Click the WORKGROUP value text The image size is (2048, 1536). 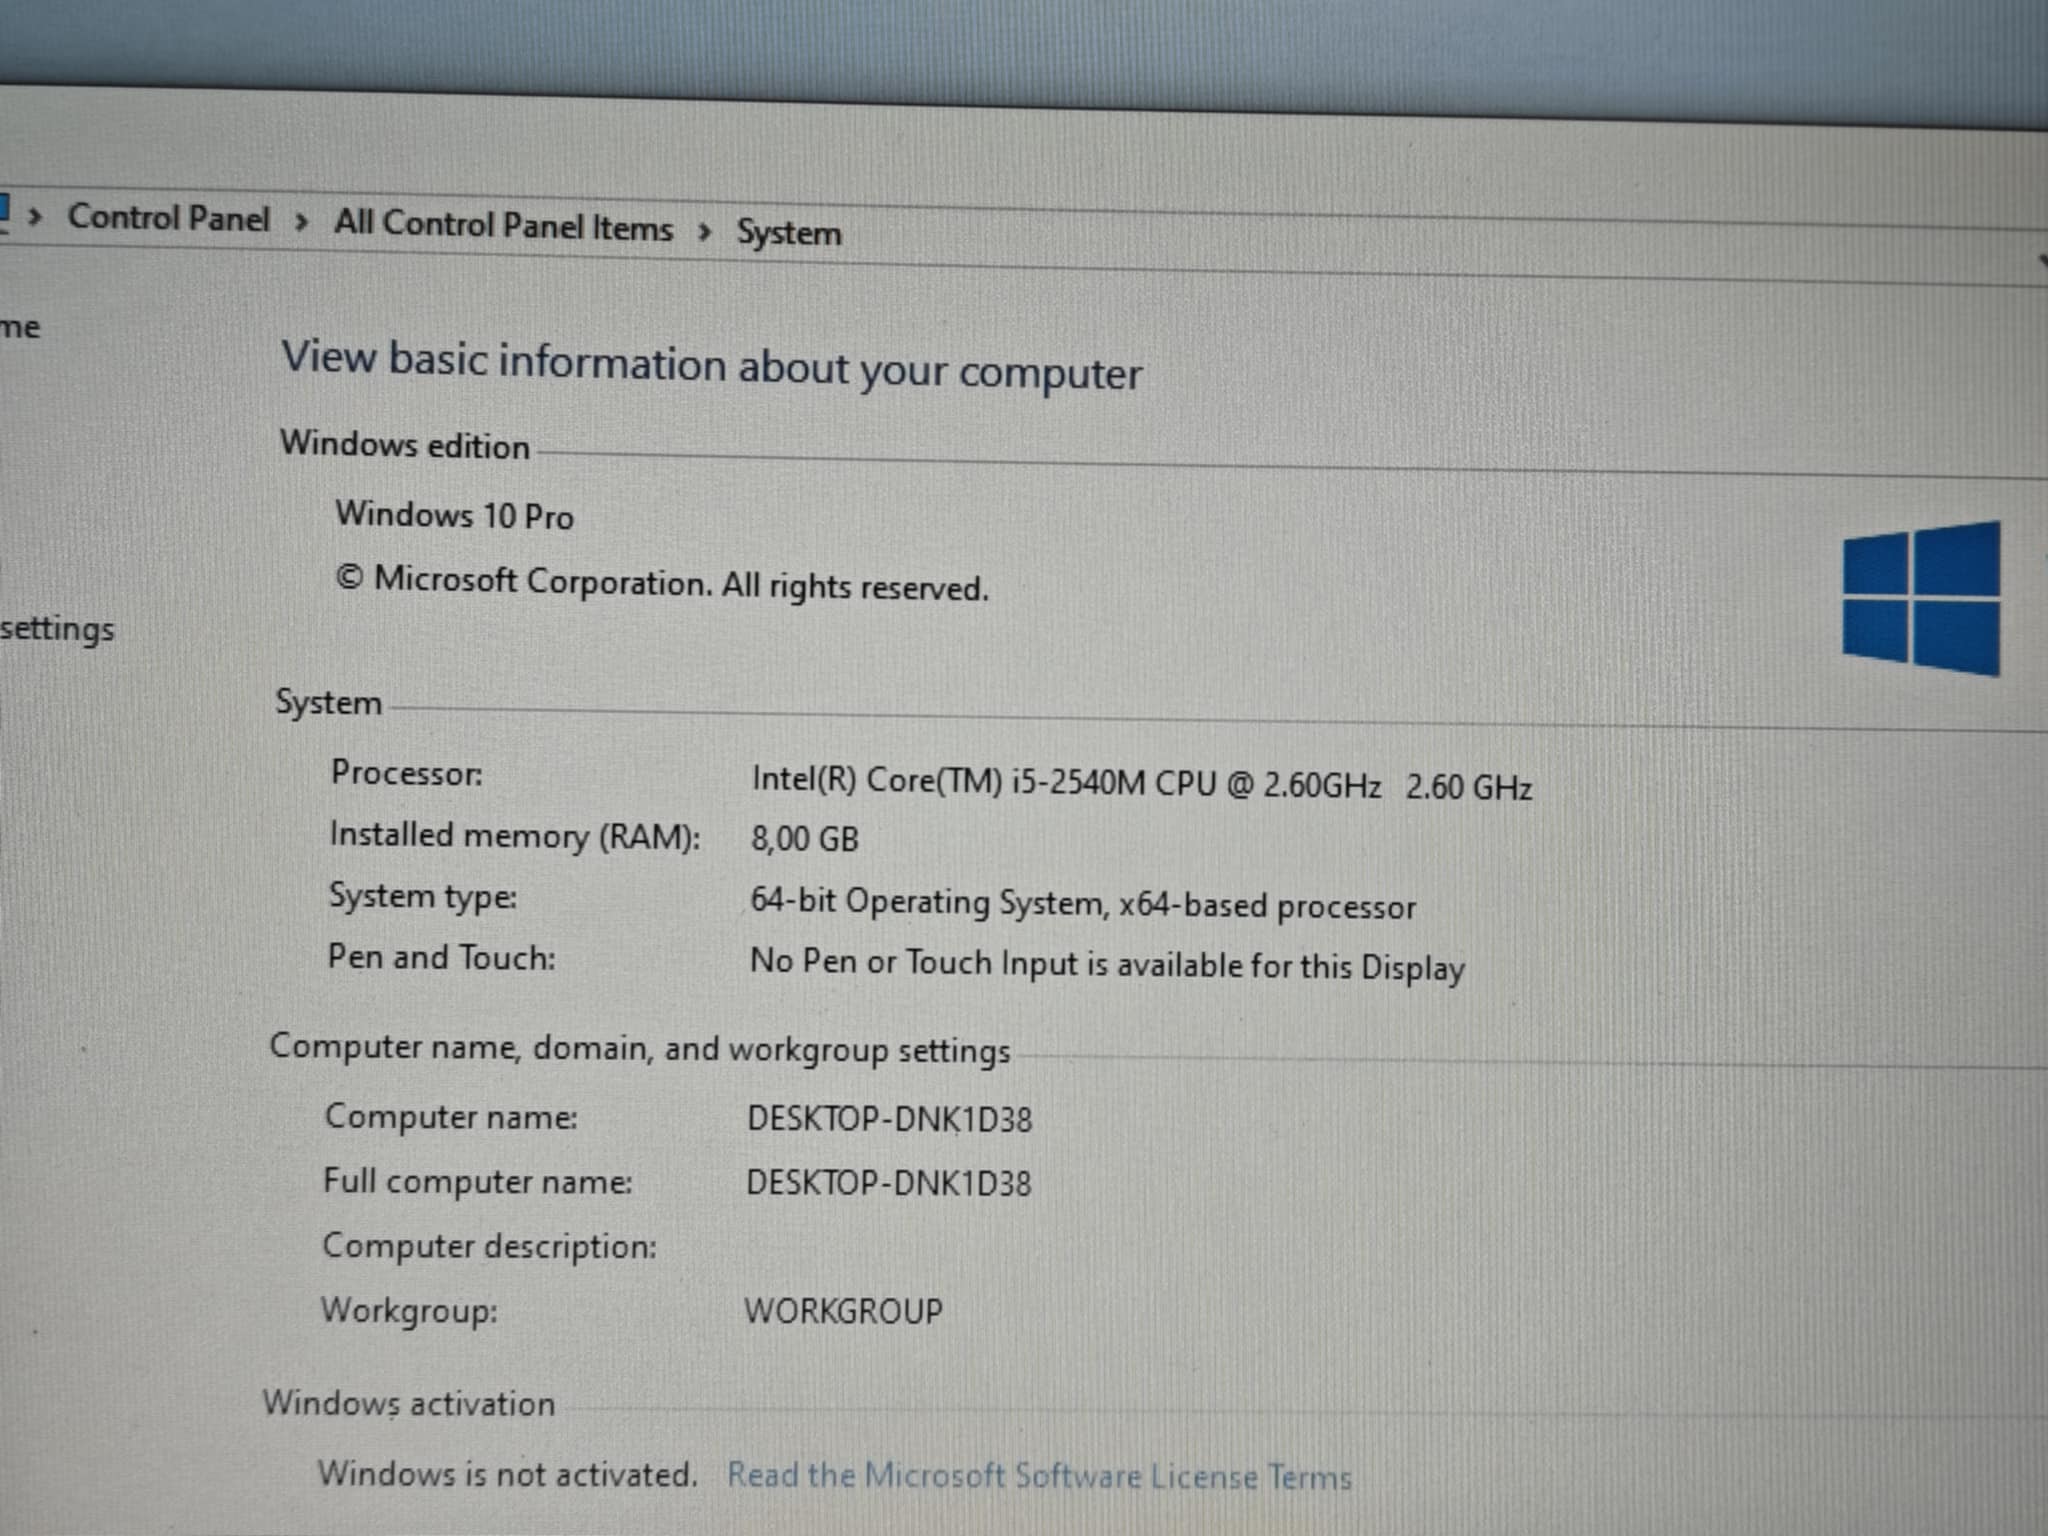click(x=843, y=1311)
